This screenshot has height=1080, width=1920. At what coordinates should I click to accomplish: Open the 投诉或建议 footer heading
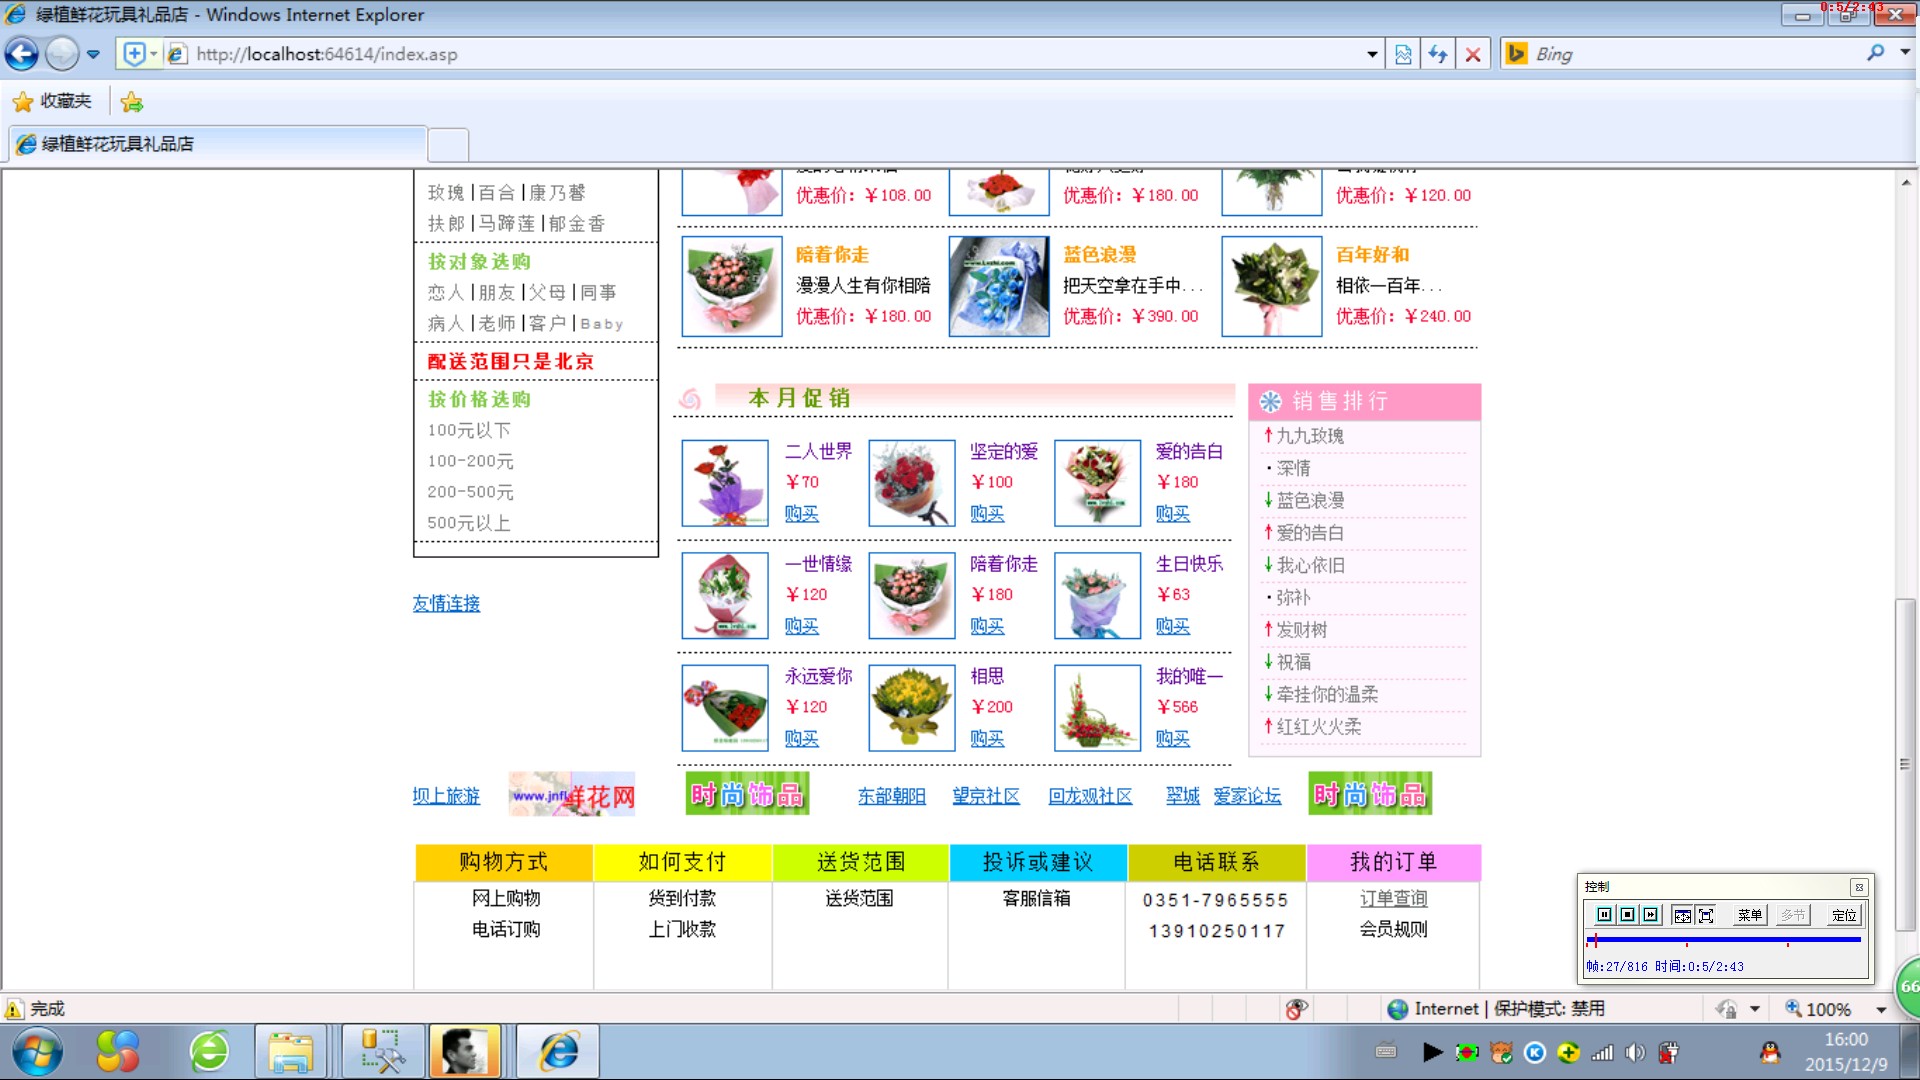[x=1038, y=862]
